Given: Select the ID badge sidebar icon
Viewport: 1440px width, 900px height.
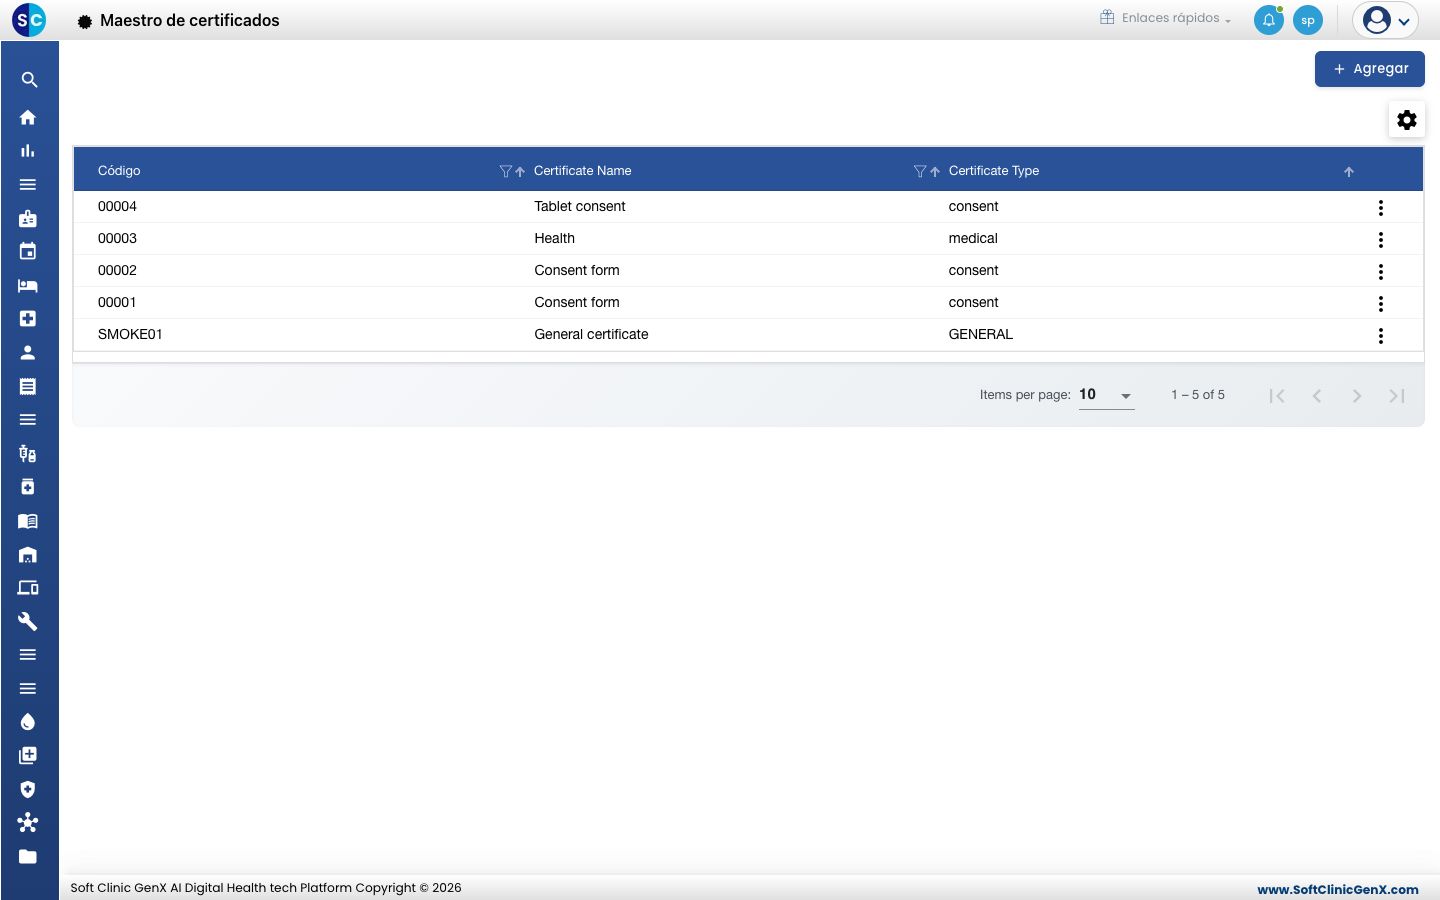Looking at the screenshot, I should tap(28, 218).
